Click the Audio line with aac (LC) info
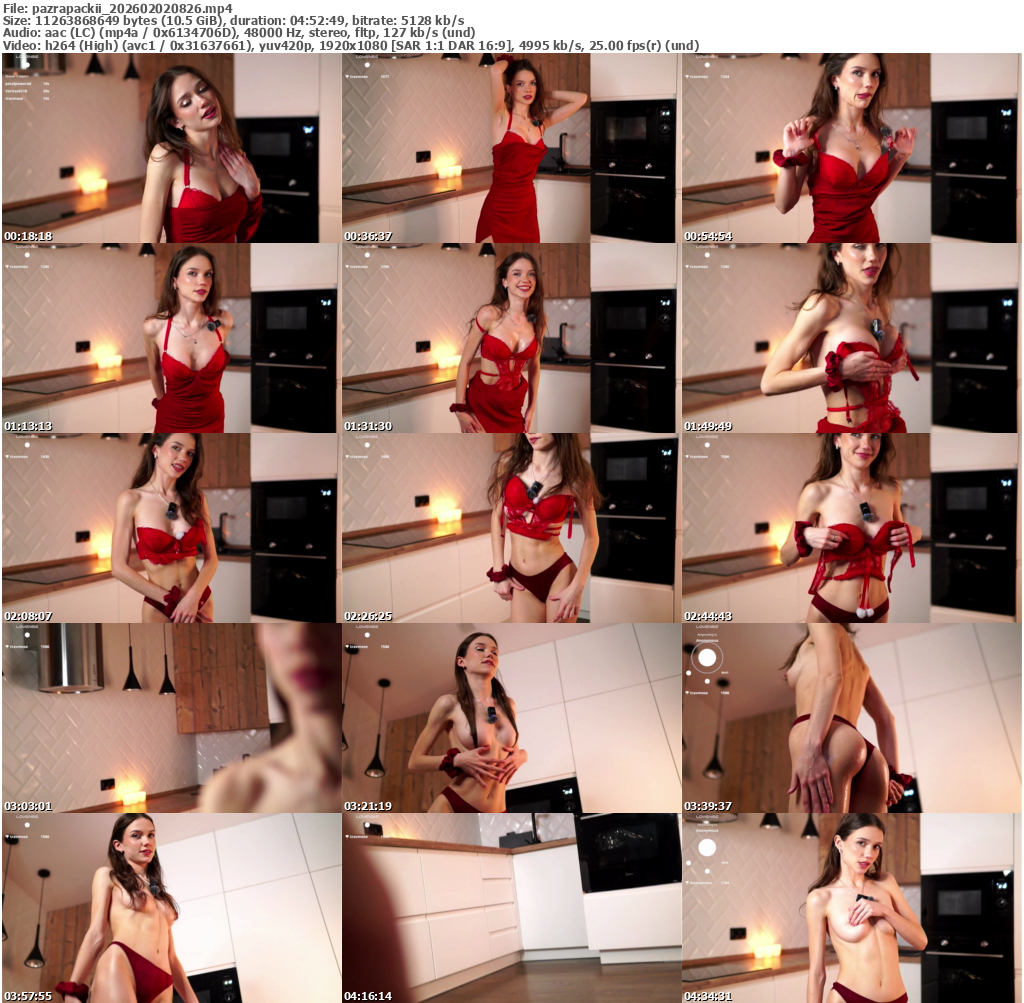 click(x=238, y=33)
